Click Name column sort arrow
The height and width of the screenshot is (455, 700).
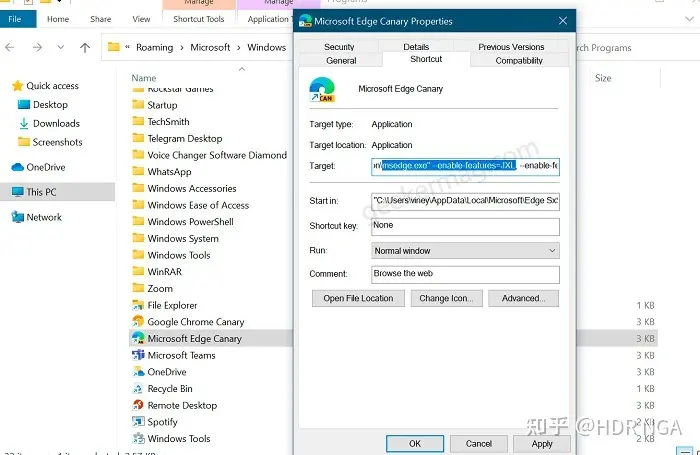[x=242, y=69]
